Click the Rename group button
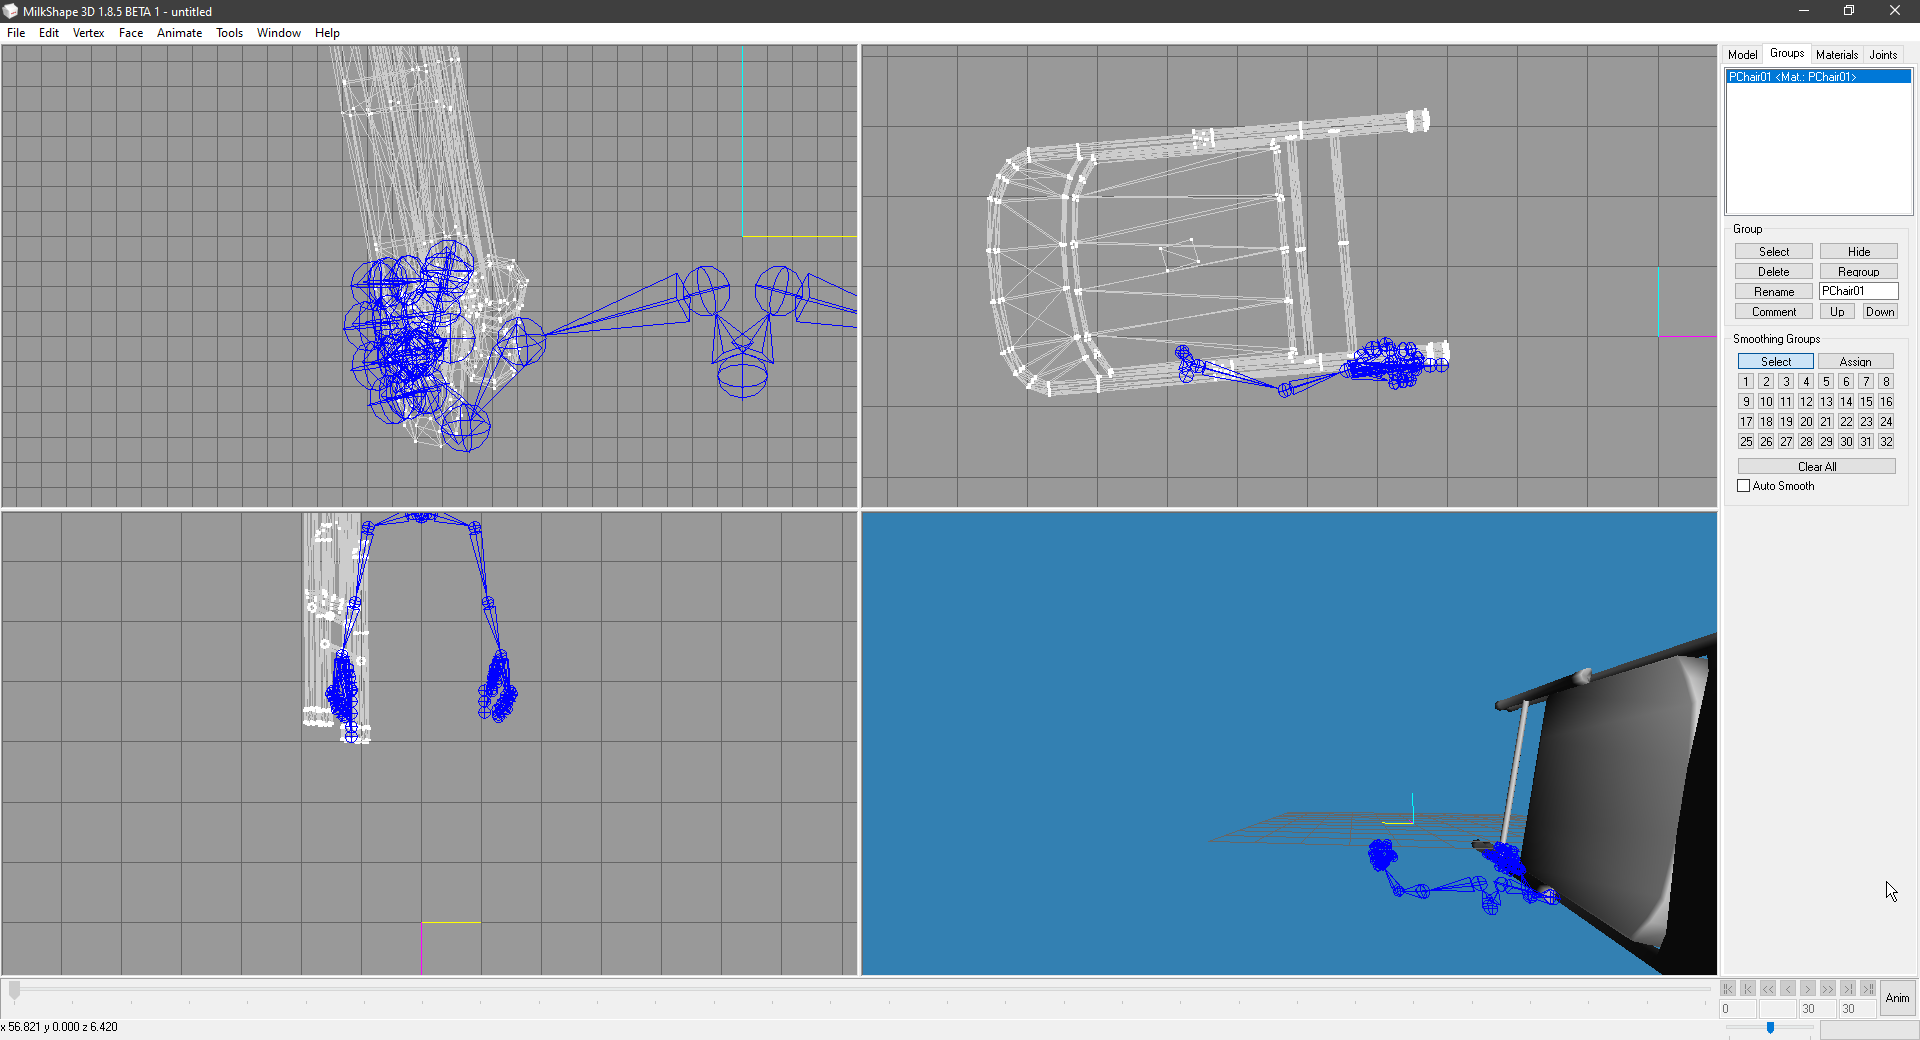The width and height of the screenshot is (1920, 1040). click(x=1774, y=292)
